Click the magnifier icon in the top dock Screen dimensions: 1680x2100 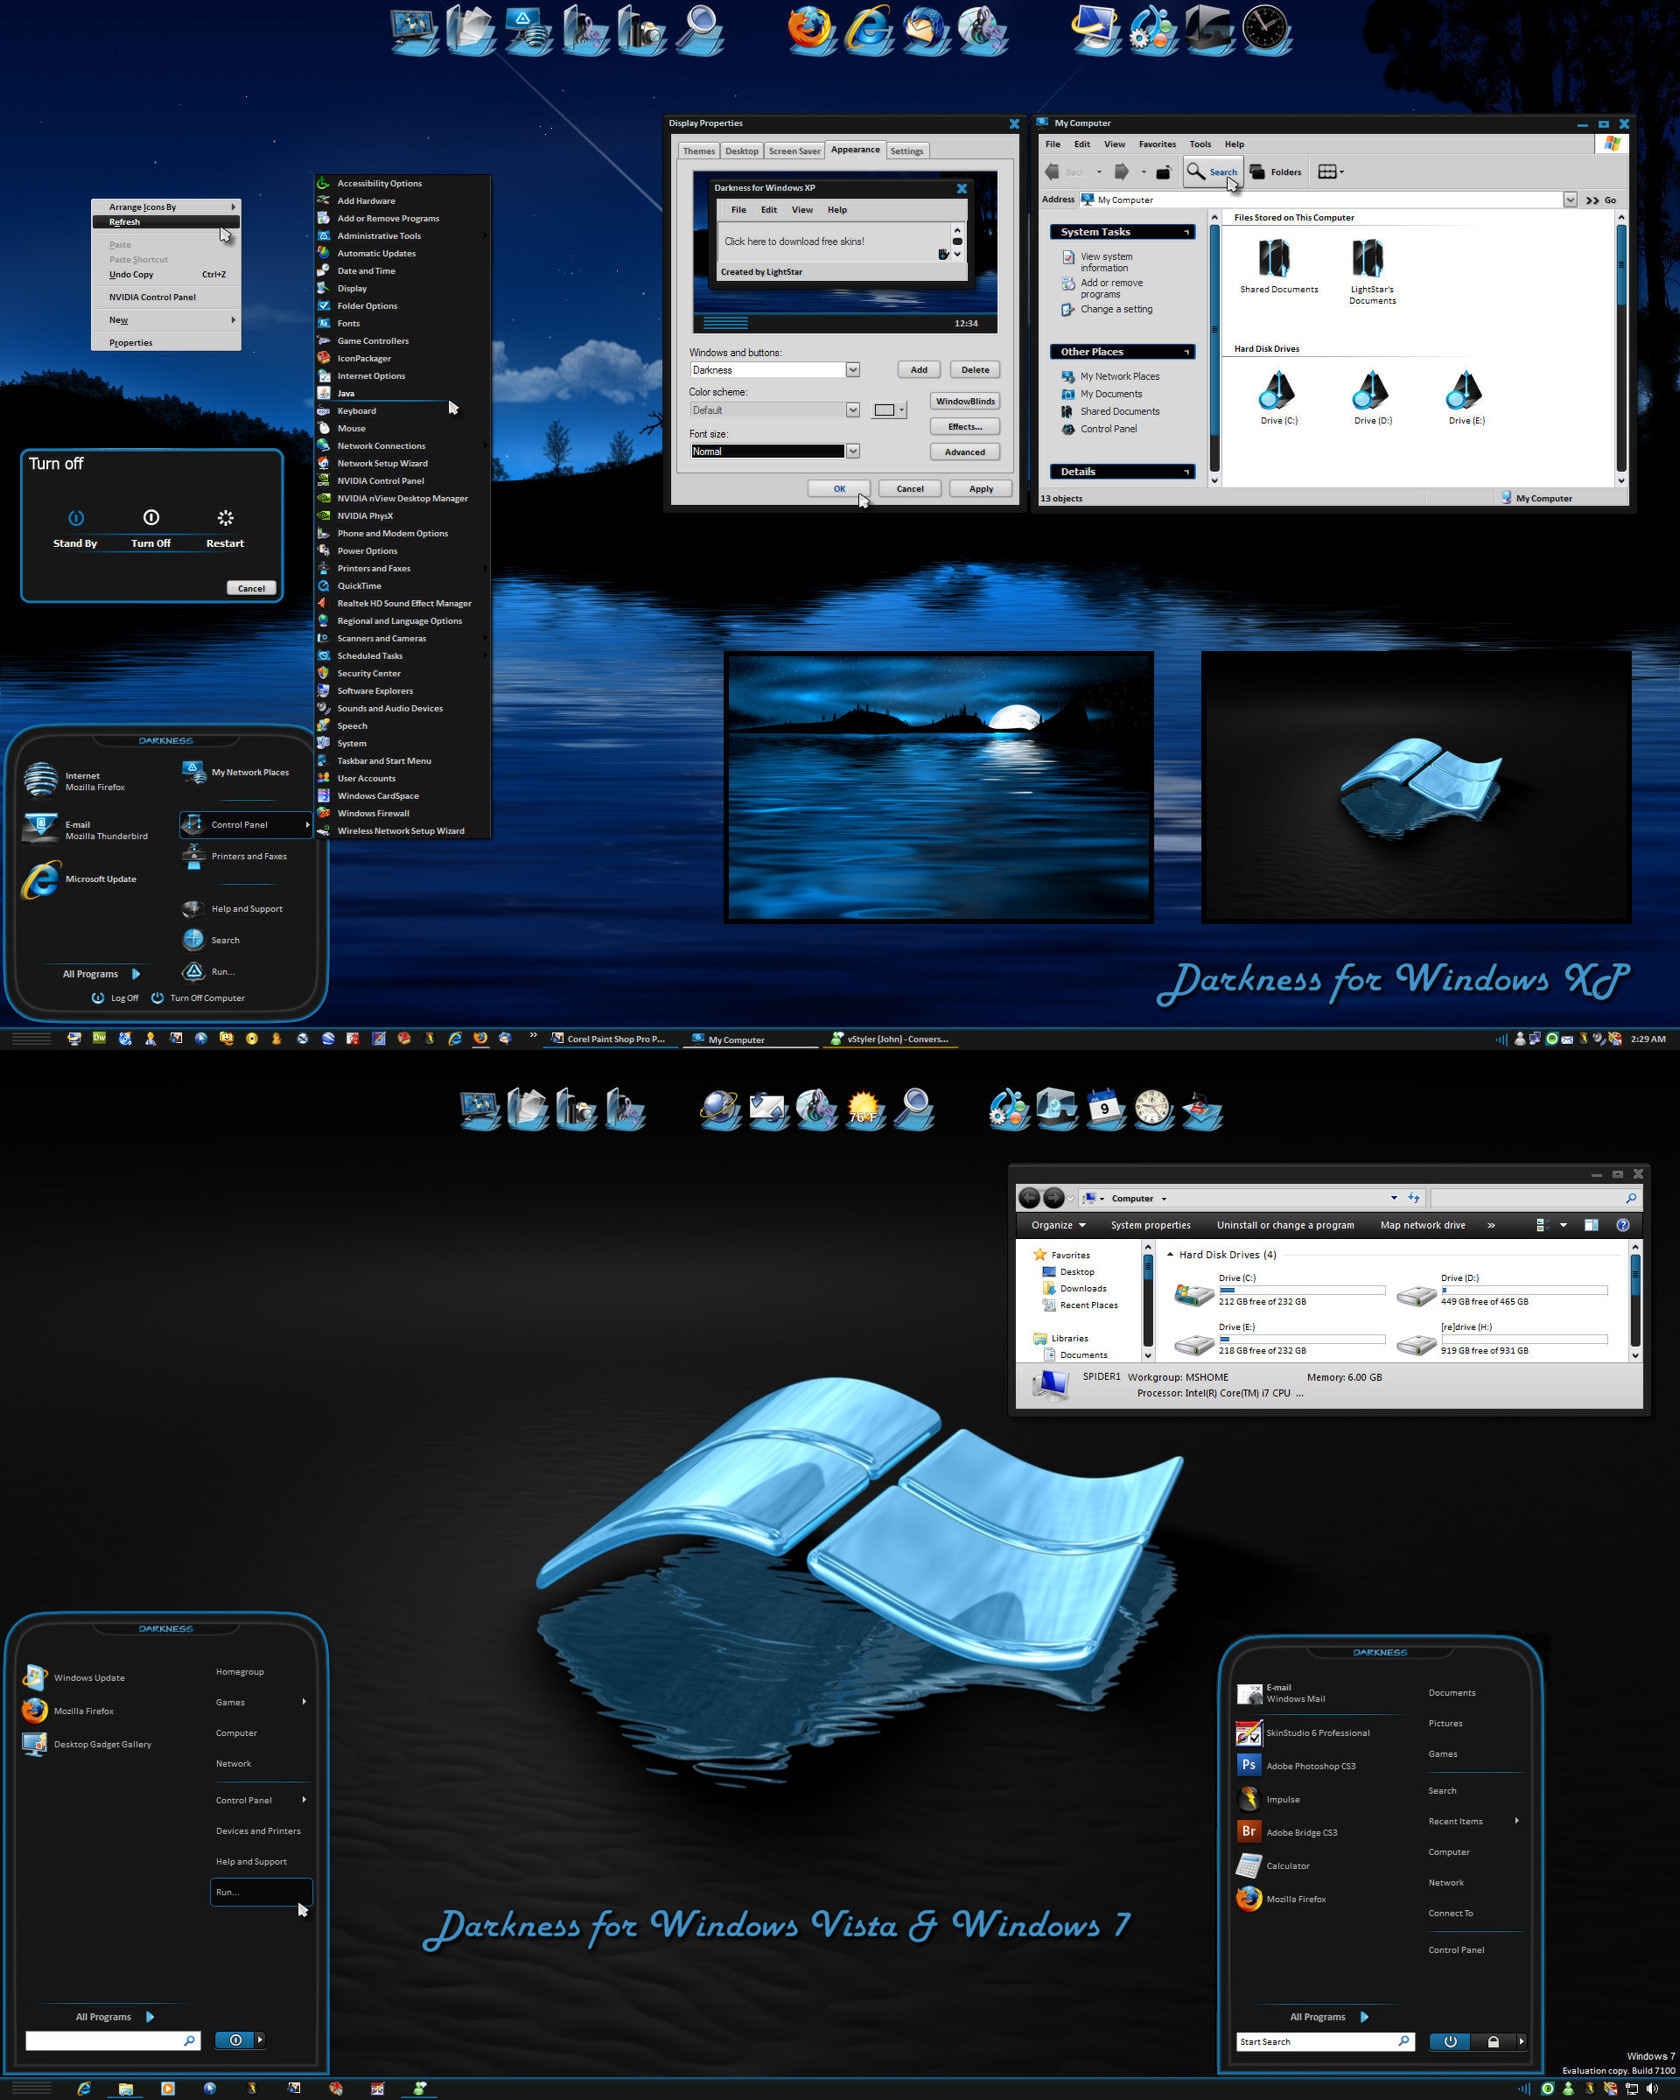pos(700,28)
